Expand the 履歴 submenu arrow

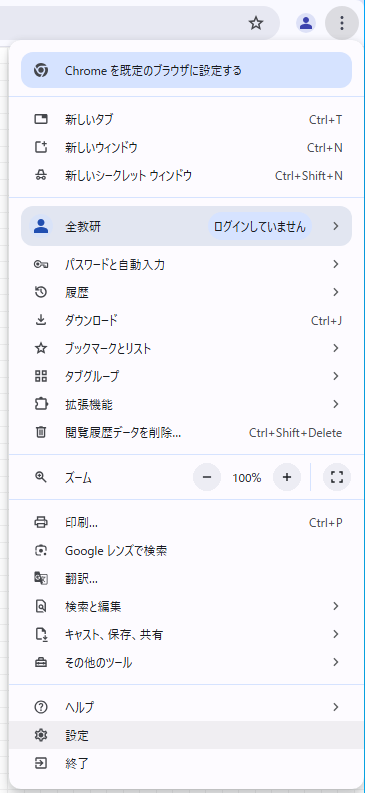(x=336, y=292)
